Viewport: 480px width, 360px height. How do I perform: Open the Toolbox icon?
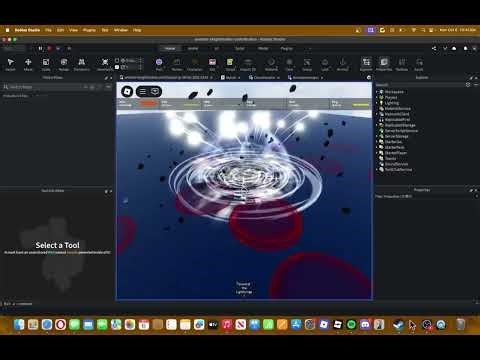402,62
